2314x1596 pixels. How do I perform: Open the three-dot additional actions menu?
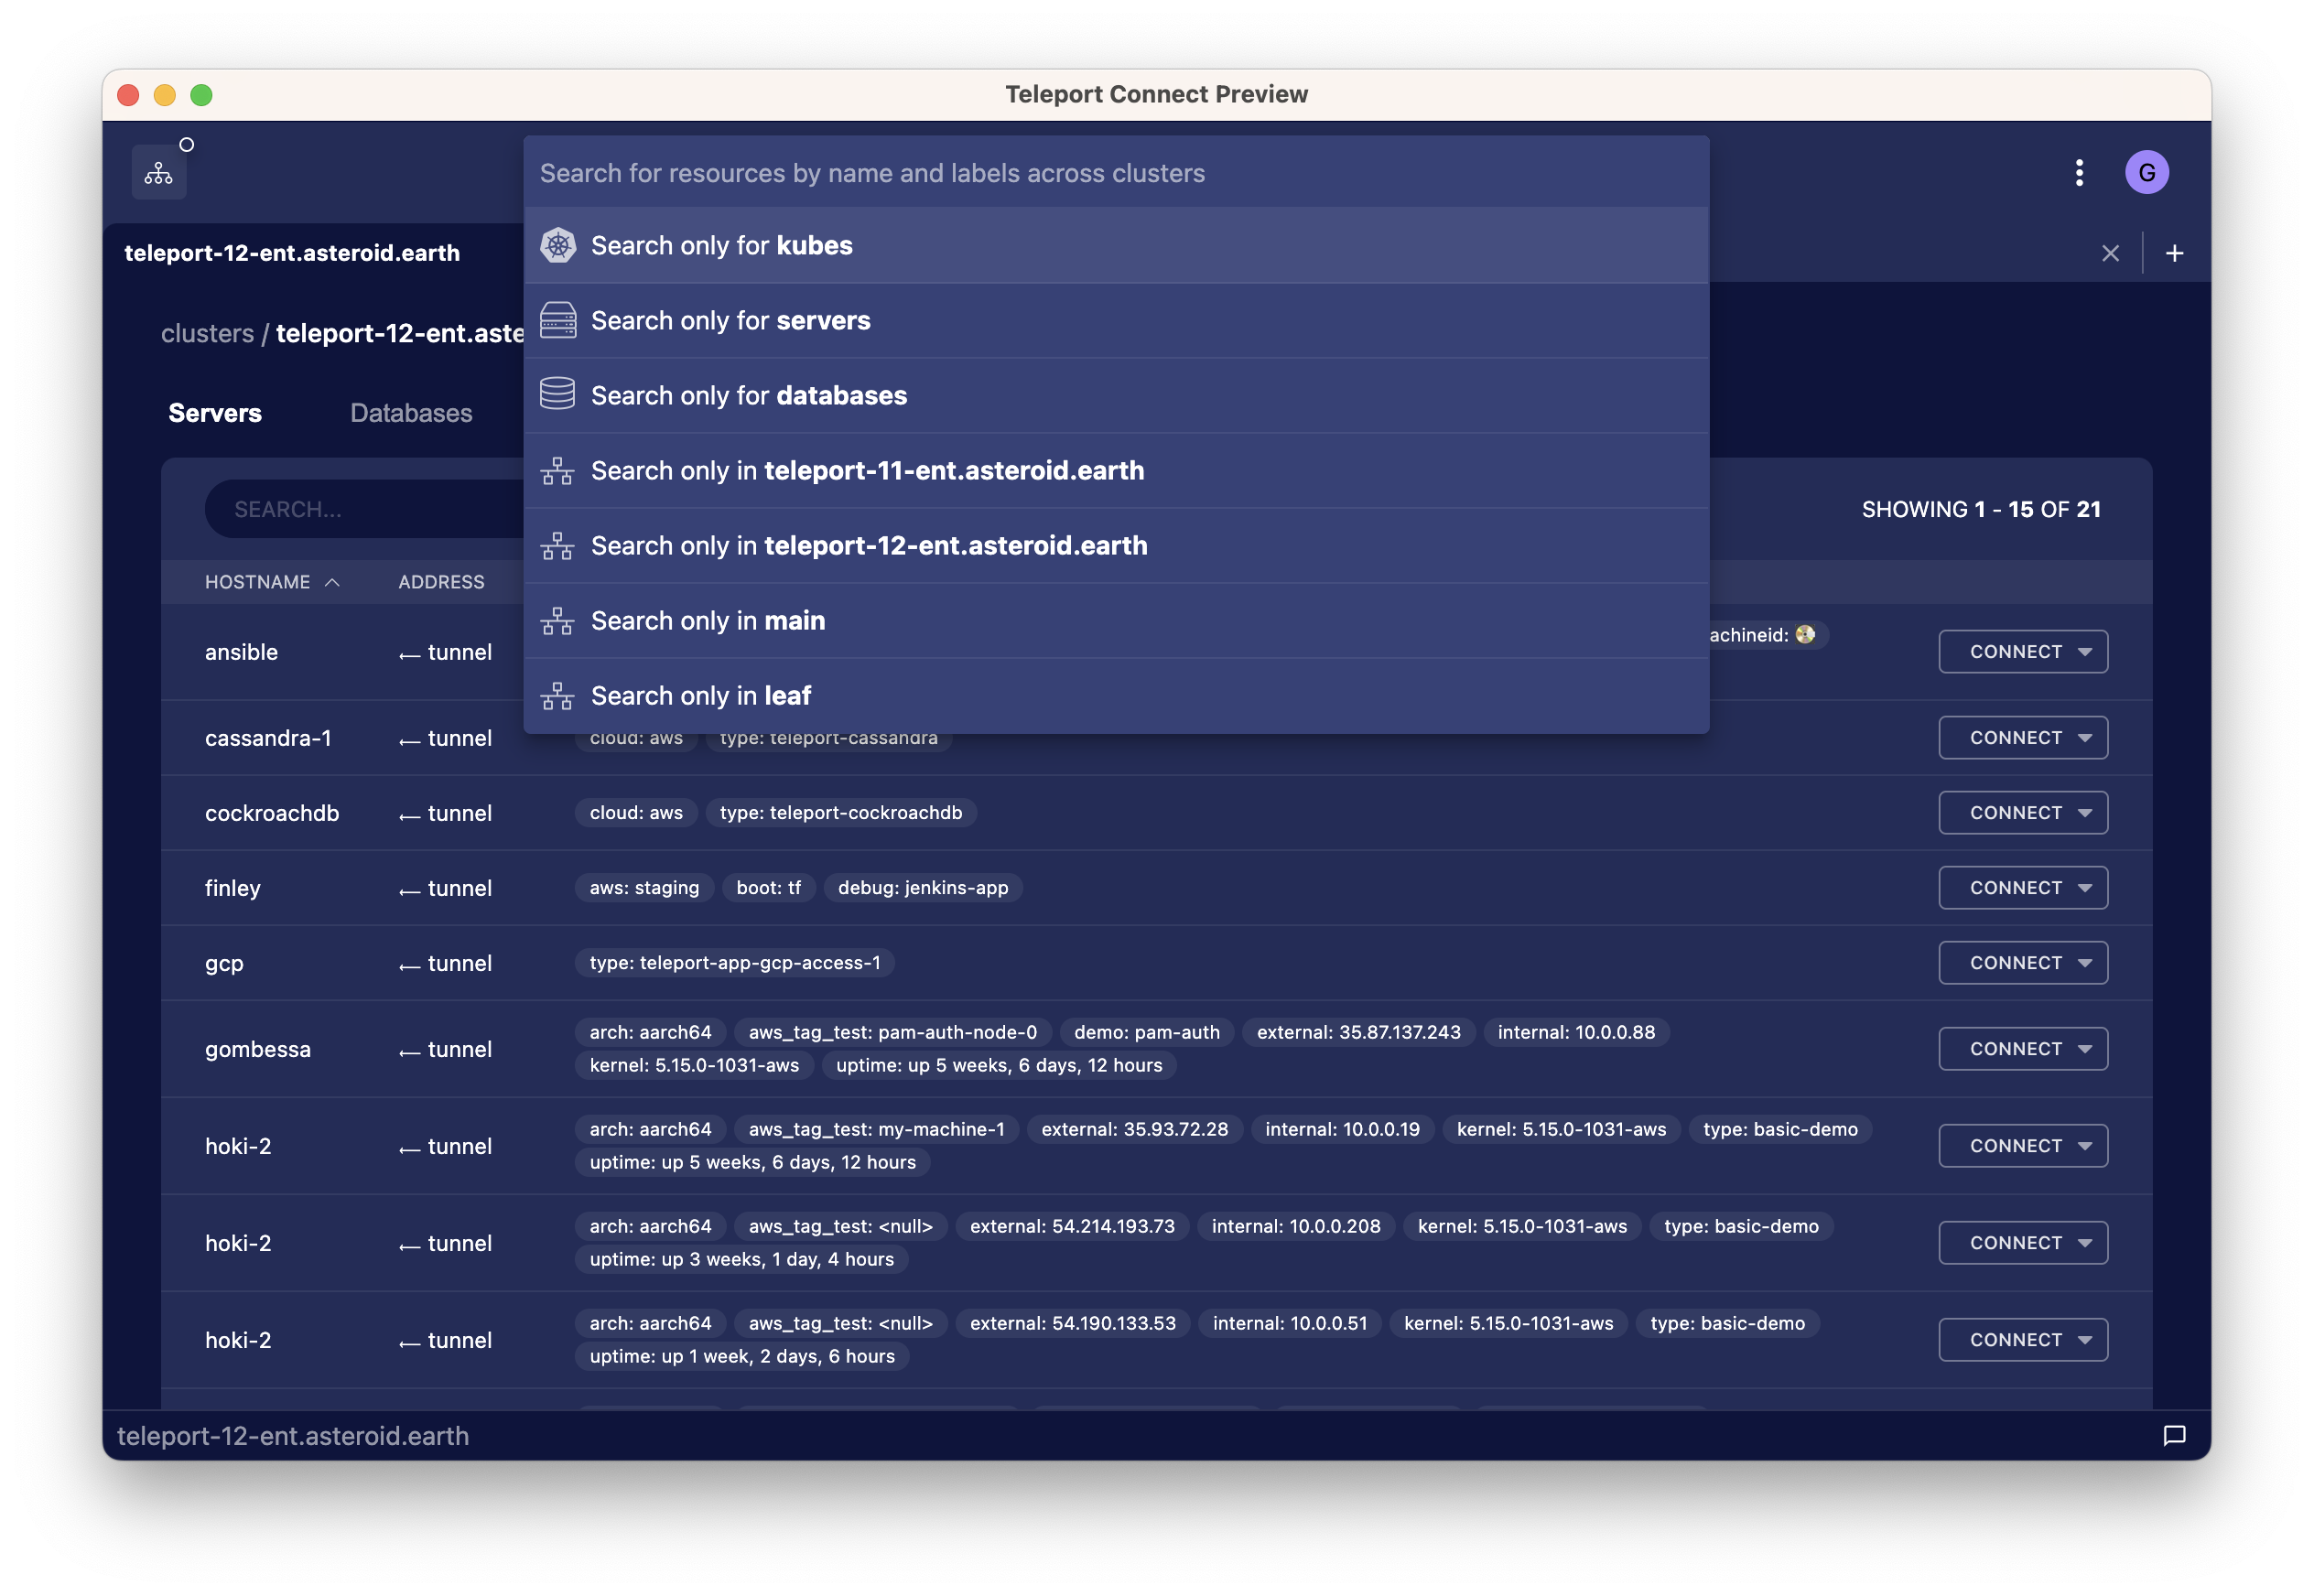click(x=2079, y=173)
